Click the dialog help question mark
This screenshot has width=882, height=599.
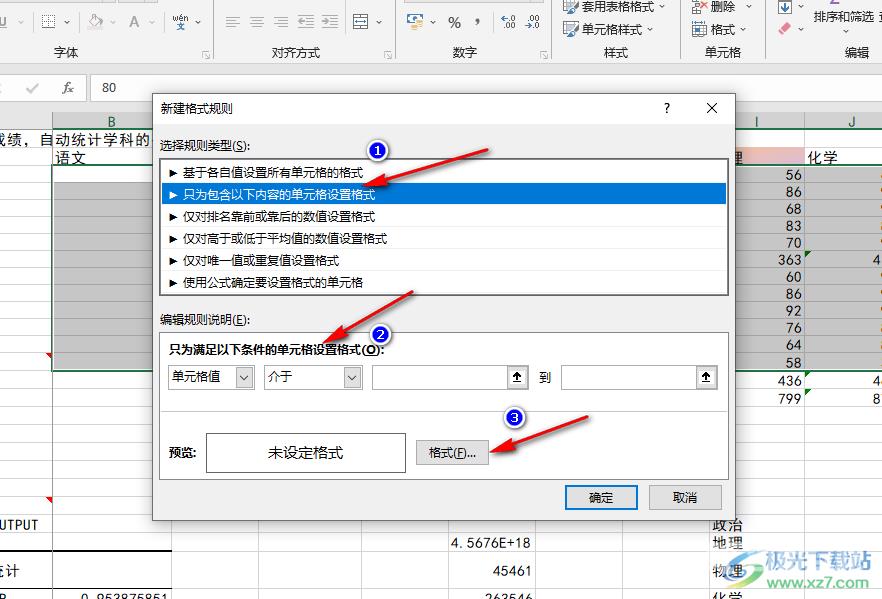(x=667, y=108)
